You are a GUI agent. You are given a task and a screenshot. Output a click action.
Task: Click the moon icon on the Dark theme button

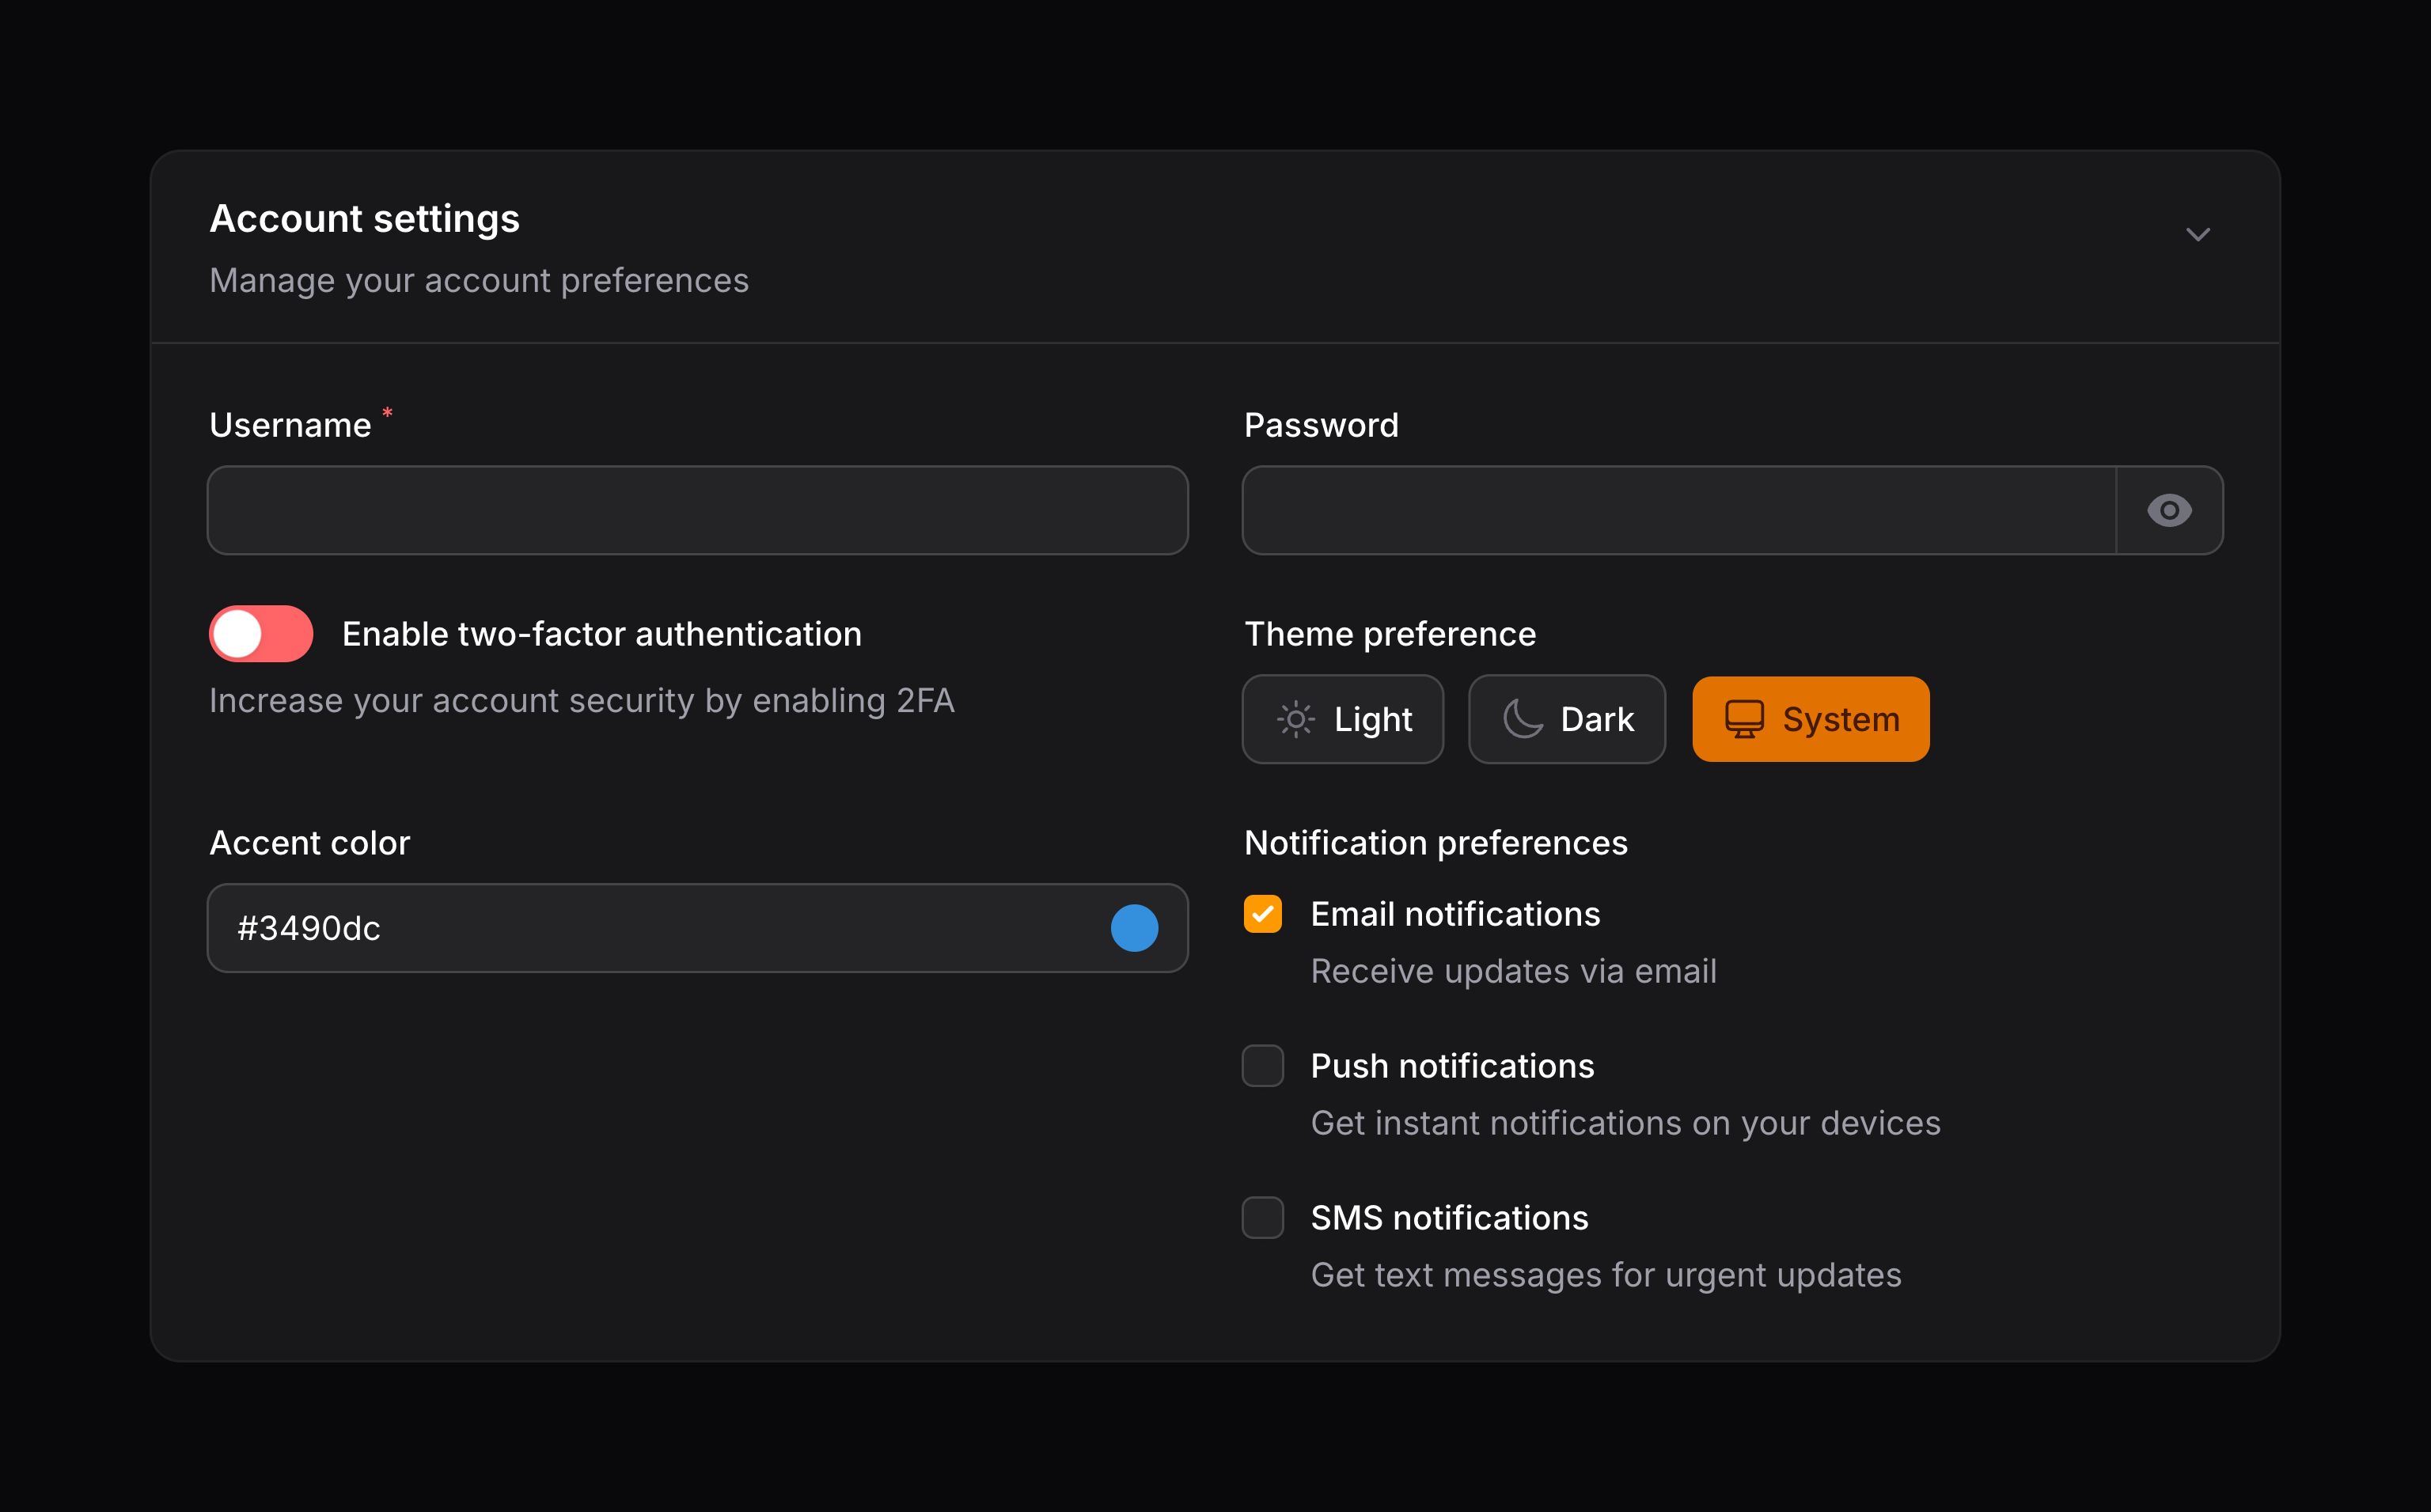[1521, 719]
